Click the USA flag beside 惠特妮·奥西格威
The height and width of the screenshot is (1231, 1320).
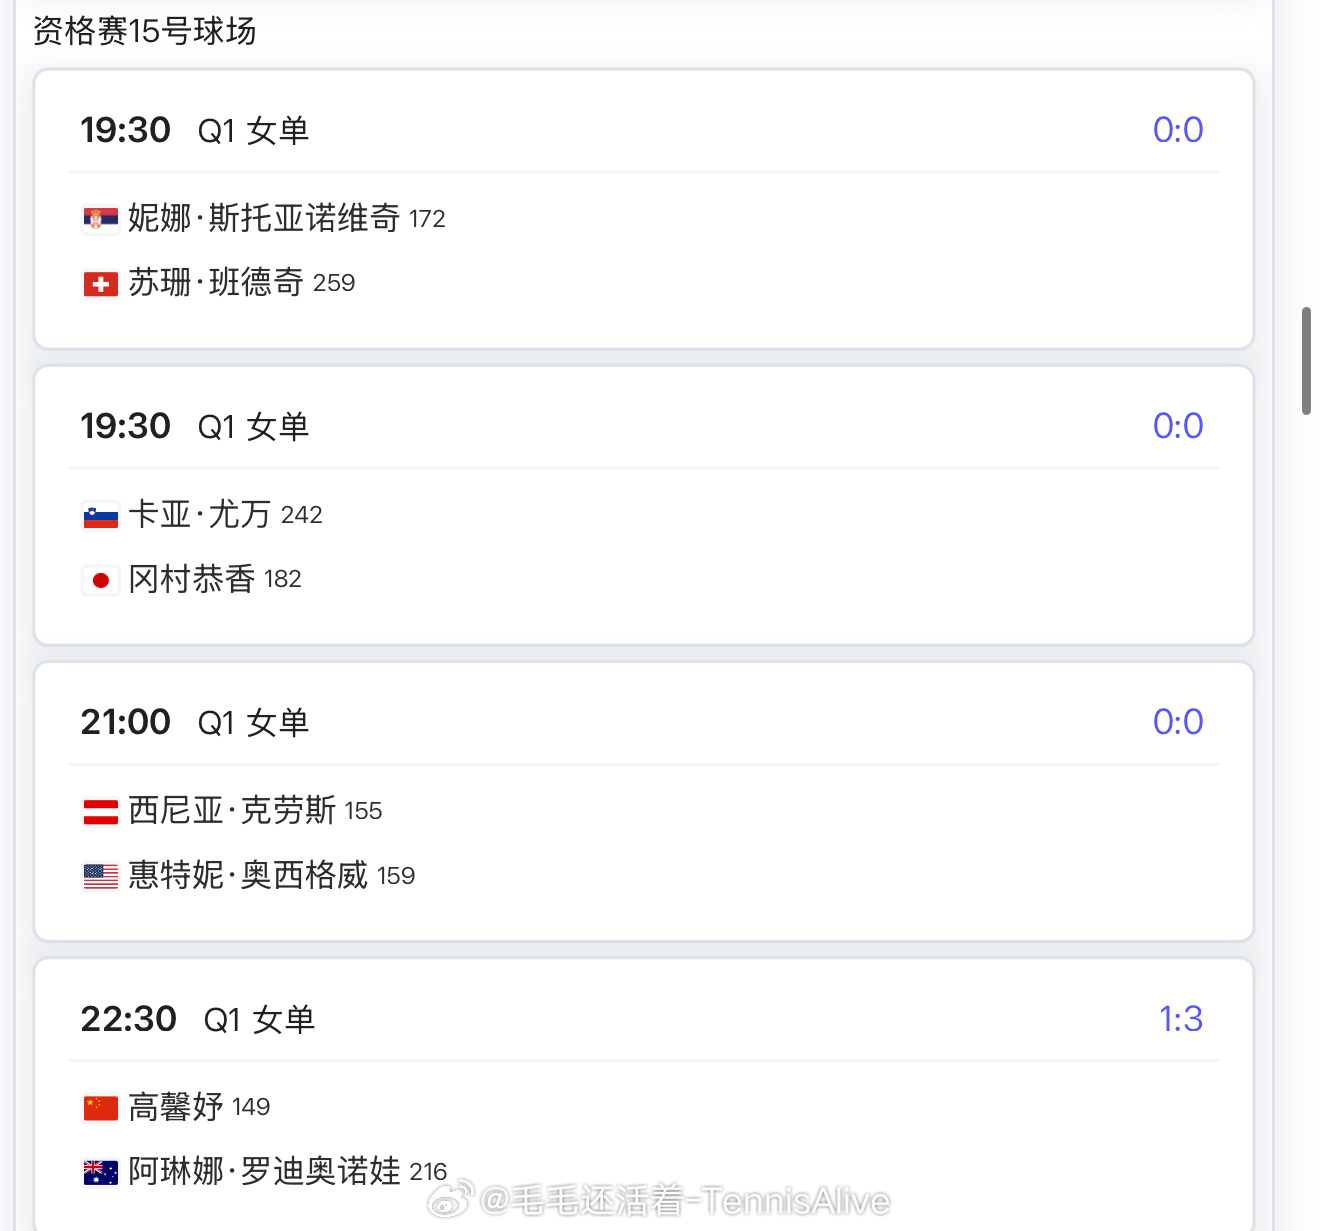tap(100, 877)
